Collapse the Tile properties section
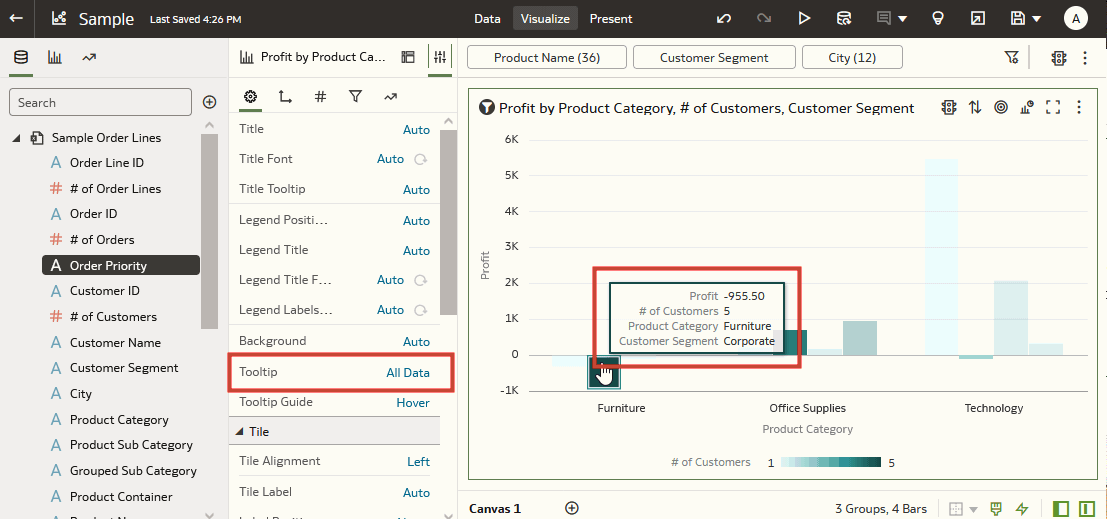Screen dimensions: 1107x519 (239, 432)
